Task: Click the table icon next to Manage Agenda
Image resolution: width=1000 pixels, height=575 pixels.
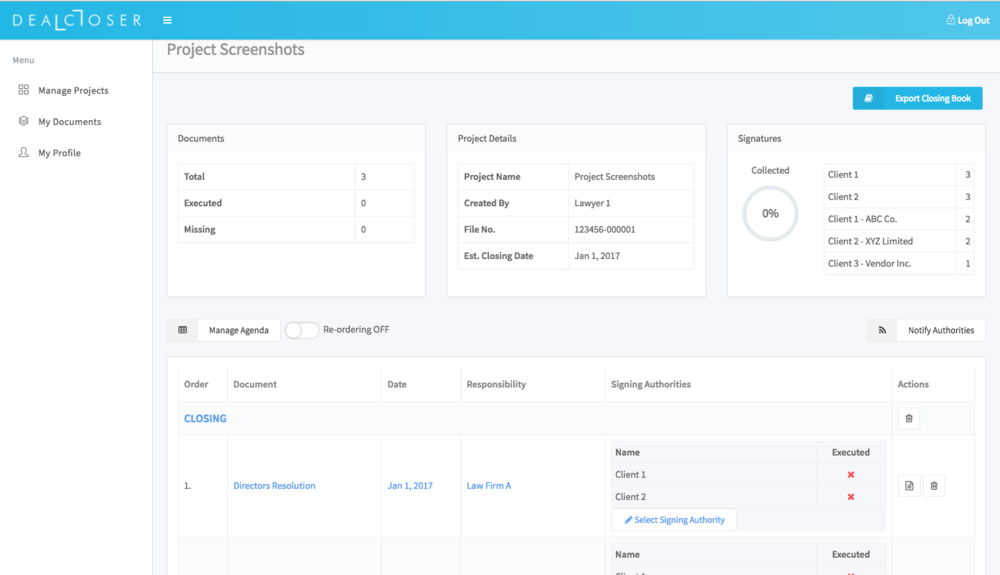Action: [182, 330]
